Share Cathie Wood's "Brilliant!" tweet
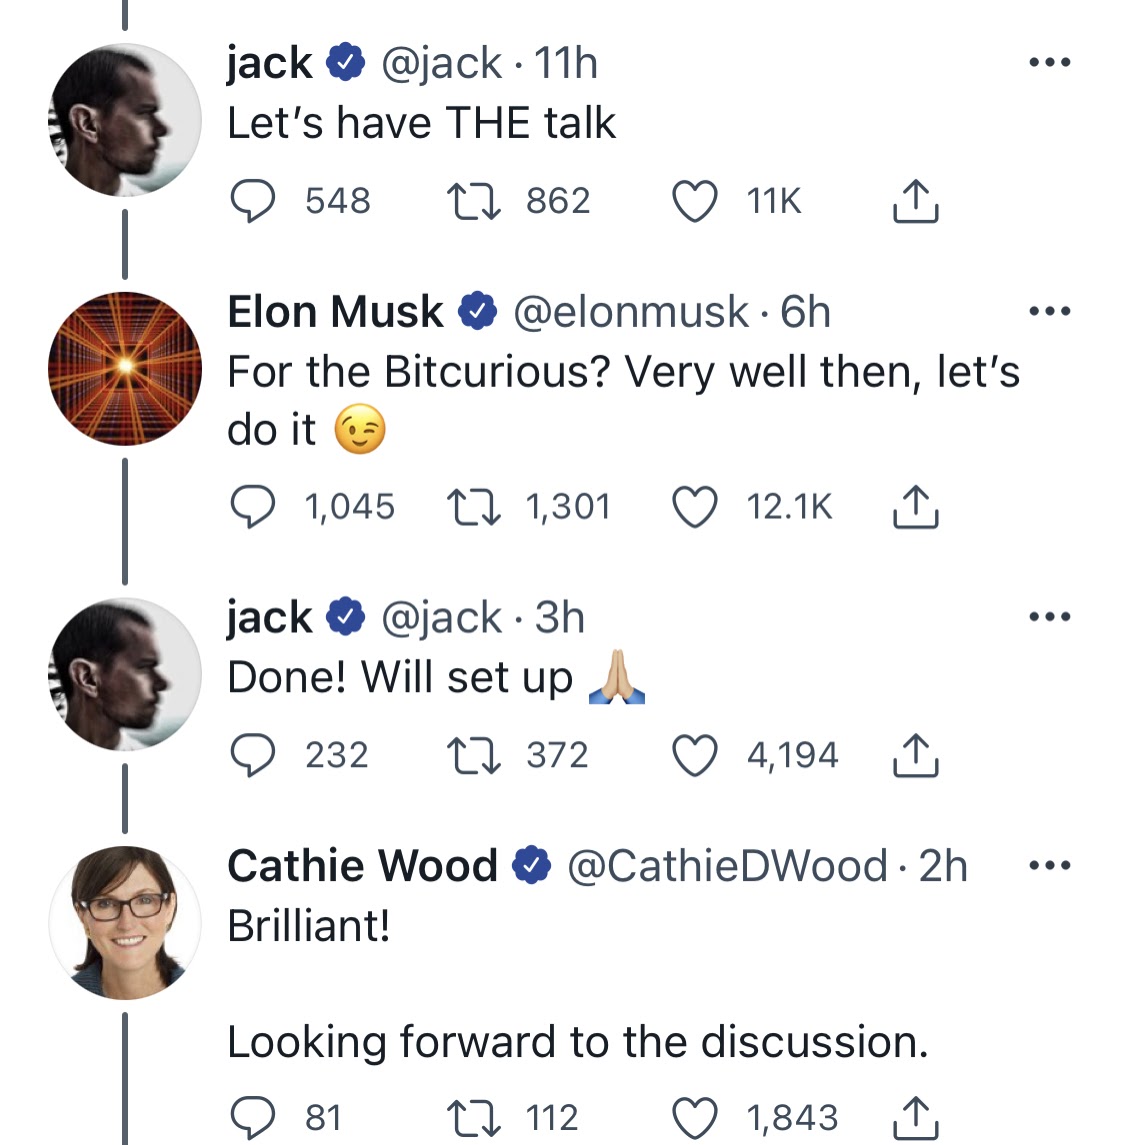Image resolution: width=1125 pixels, height=1145 pixels. (915, 1117)
